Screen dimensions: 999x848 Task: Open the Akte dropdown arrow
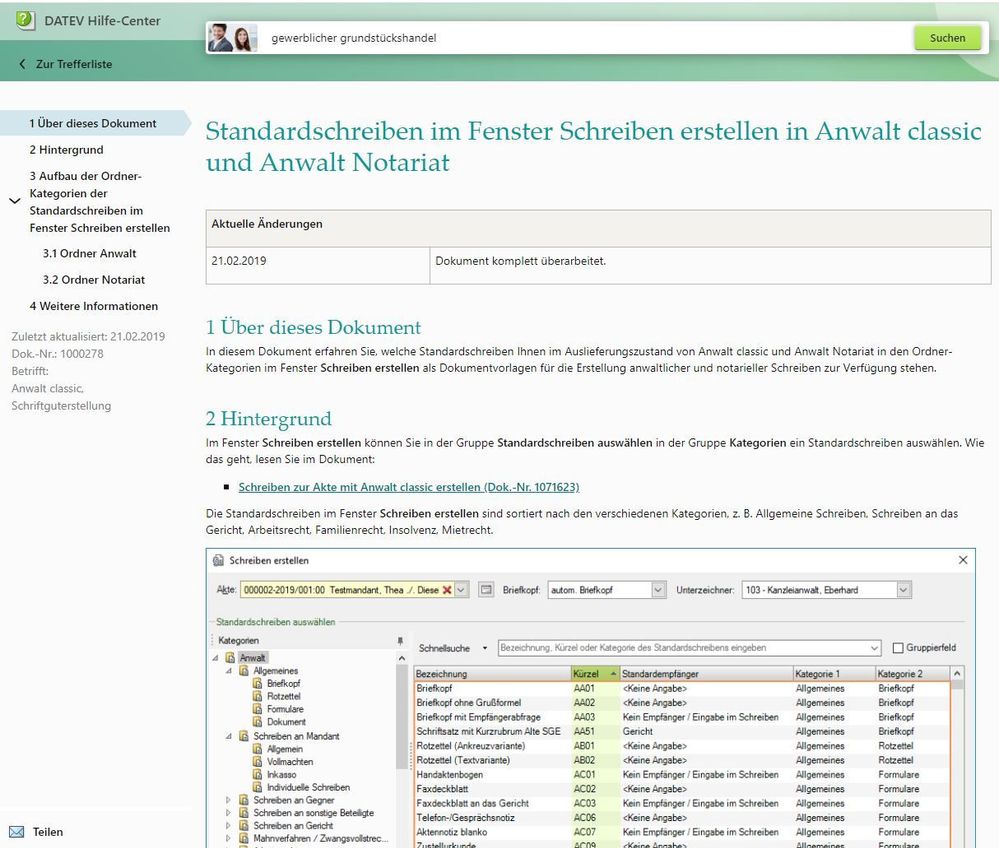(462, 590)
